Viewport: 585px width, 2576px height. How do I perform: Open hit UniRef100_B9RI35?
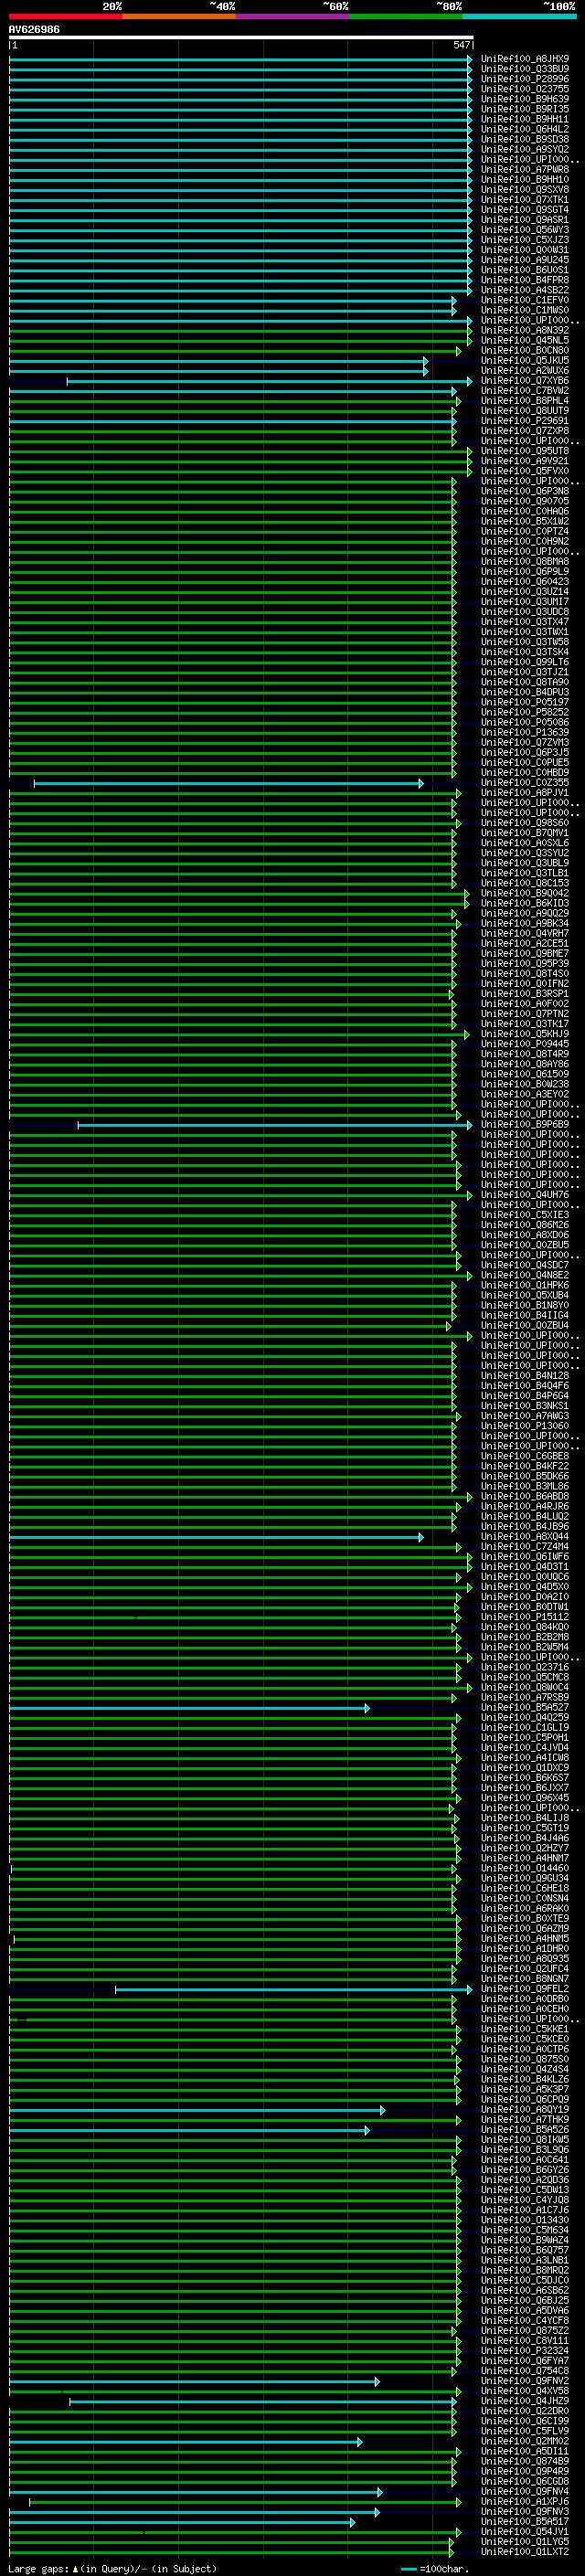(525, 109)
